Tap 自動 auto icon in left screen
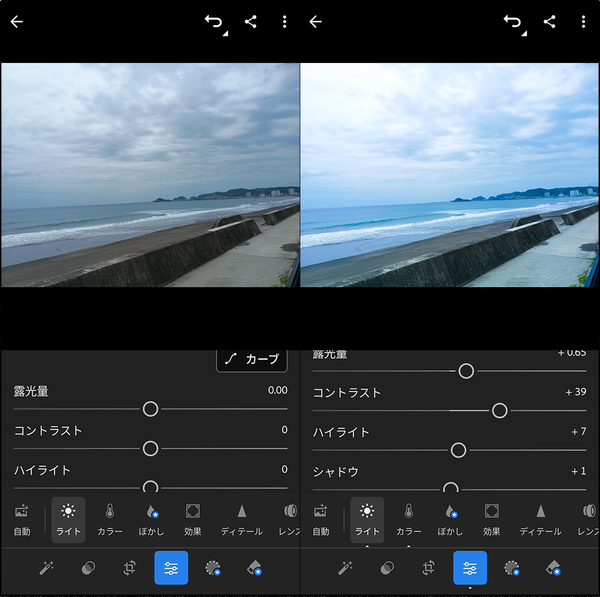The height and width of the screenshot is (597, 600). pyautogui.click(x=22, y=520)
